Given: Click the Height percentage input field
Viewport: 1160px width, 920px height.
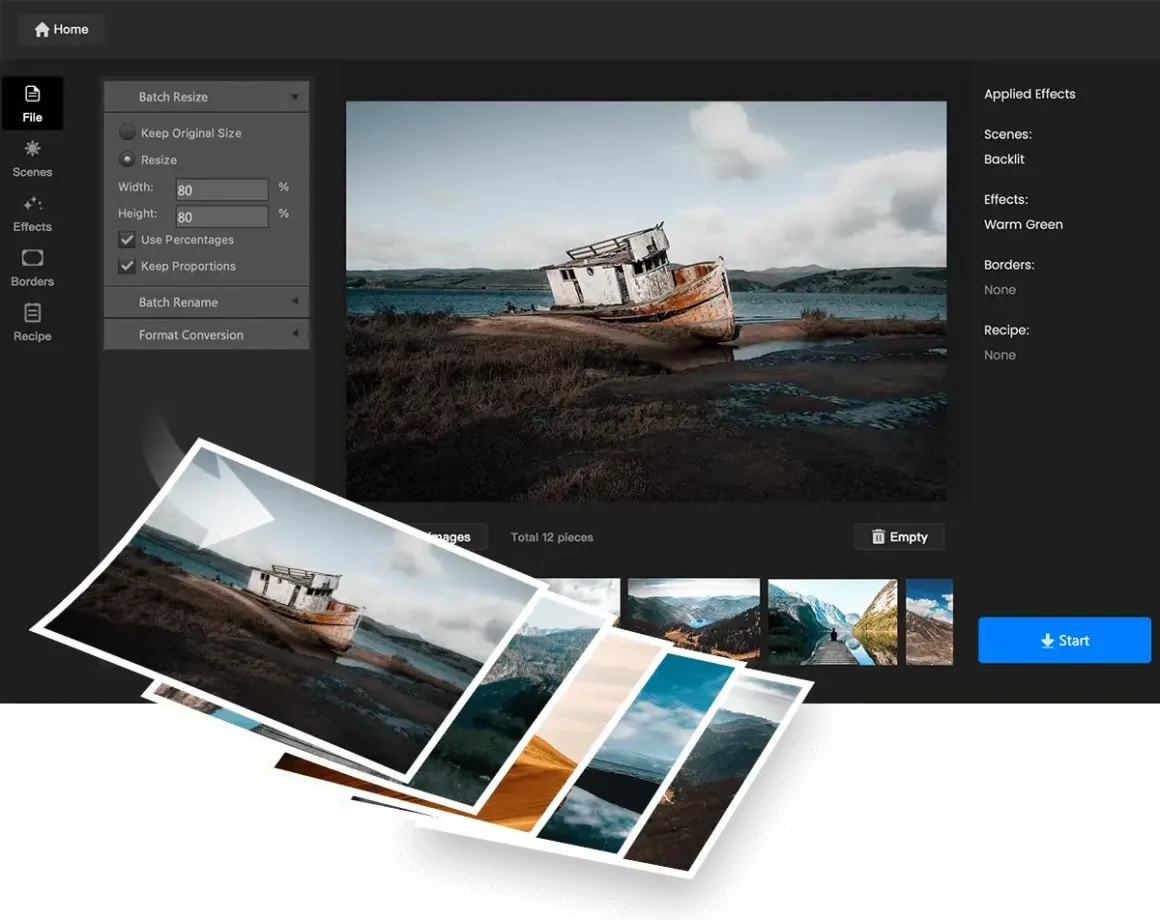Looking at the screenshot, I should [221, 216].
